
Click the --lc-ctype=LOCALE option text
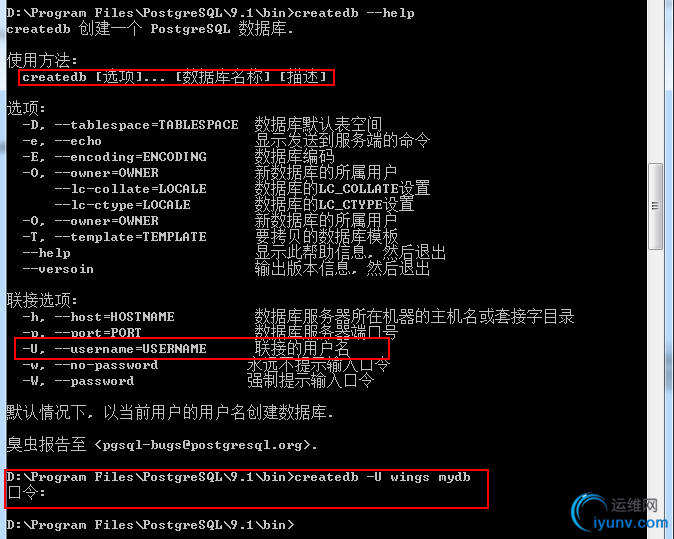point(123,205)
